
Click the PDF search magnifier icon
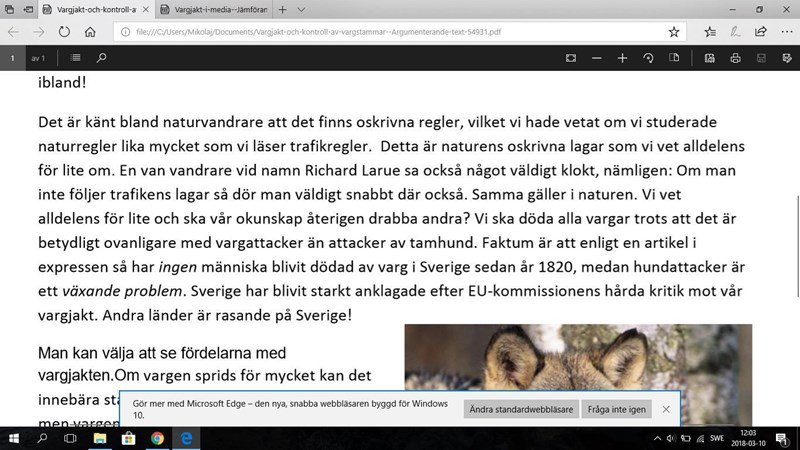tap(101, 58)
